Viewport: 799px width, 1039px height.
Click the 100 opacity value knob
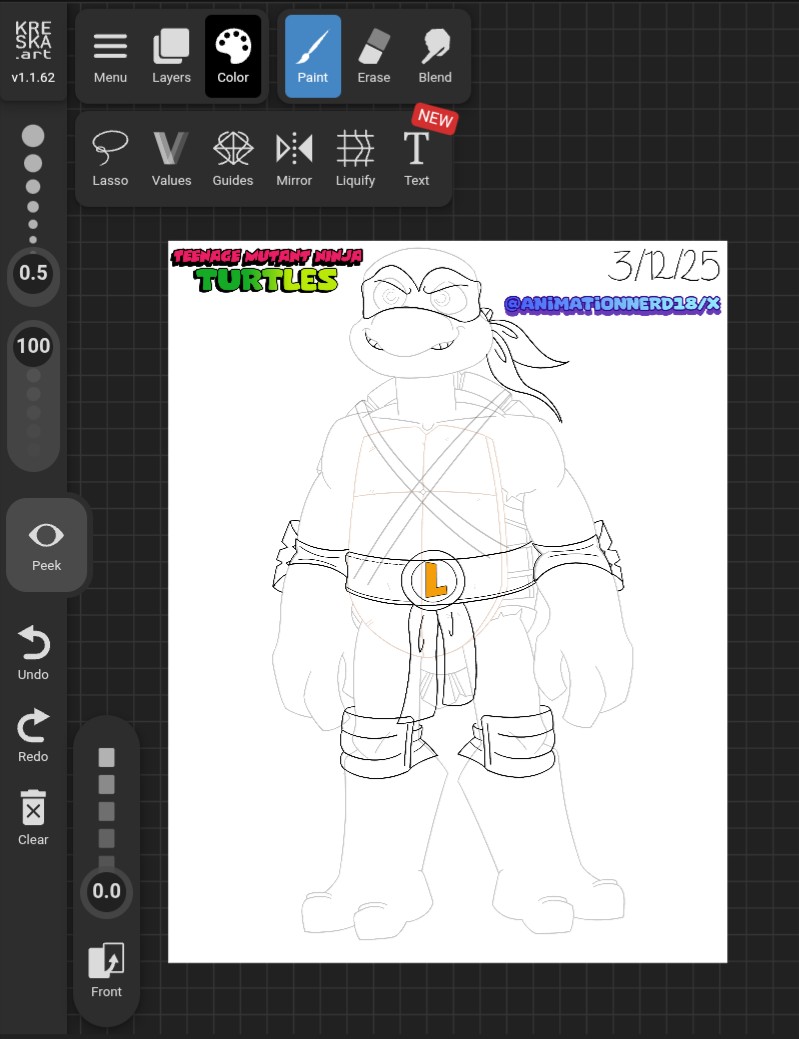point(33,346)
